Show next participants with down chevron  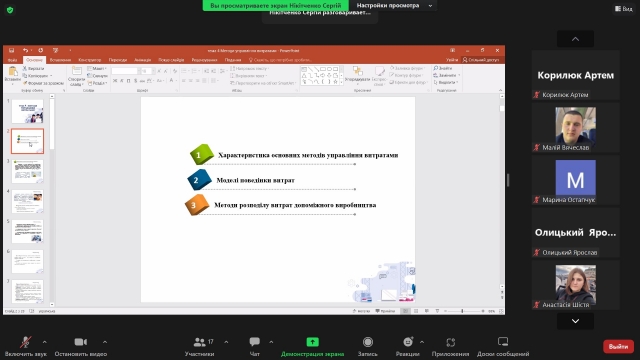575,321
